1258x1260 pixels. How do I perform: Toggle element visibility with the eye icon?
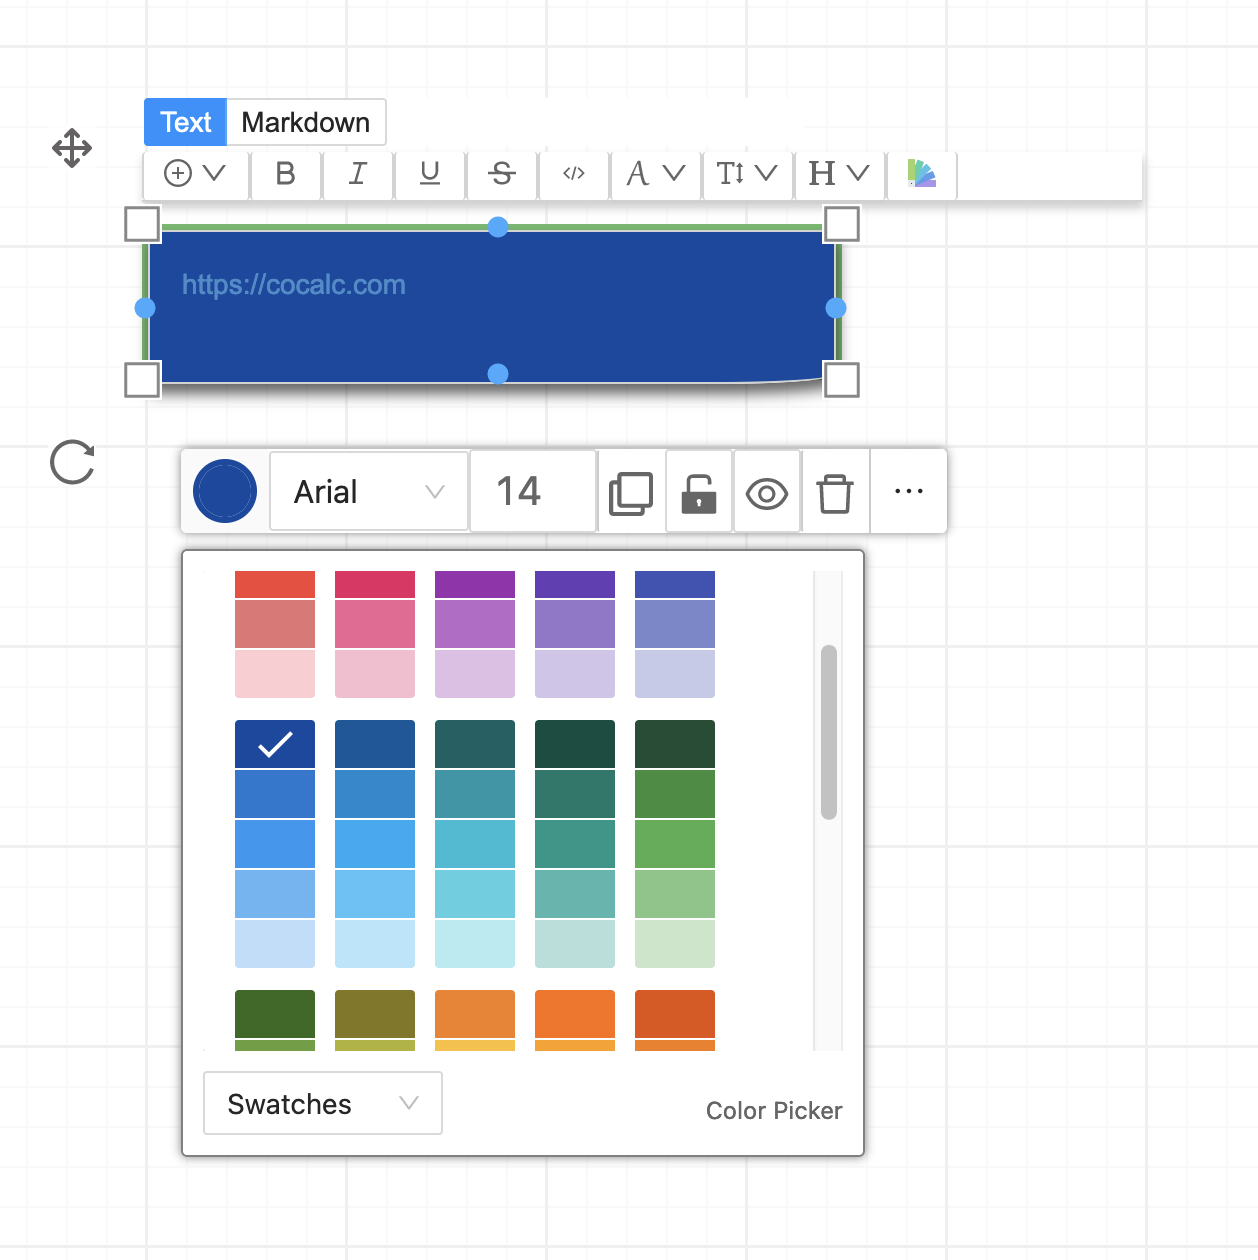[x=767, y=491]
